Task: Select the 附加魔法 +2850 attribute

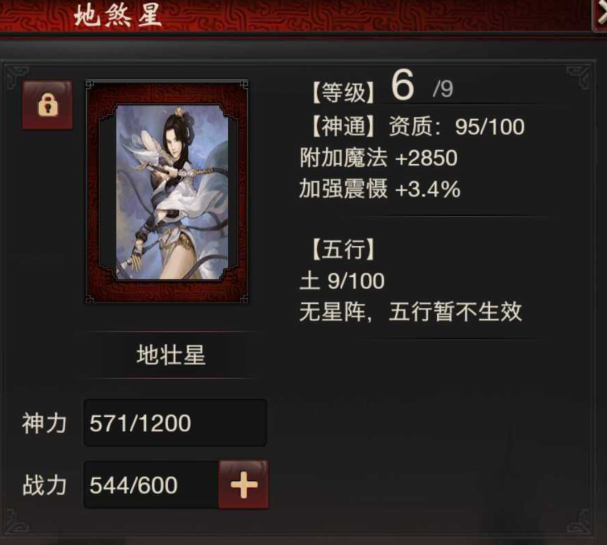Action: [378, 158]
